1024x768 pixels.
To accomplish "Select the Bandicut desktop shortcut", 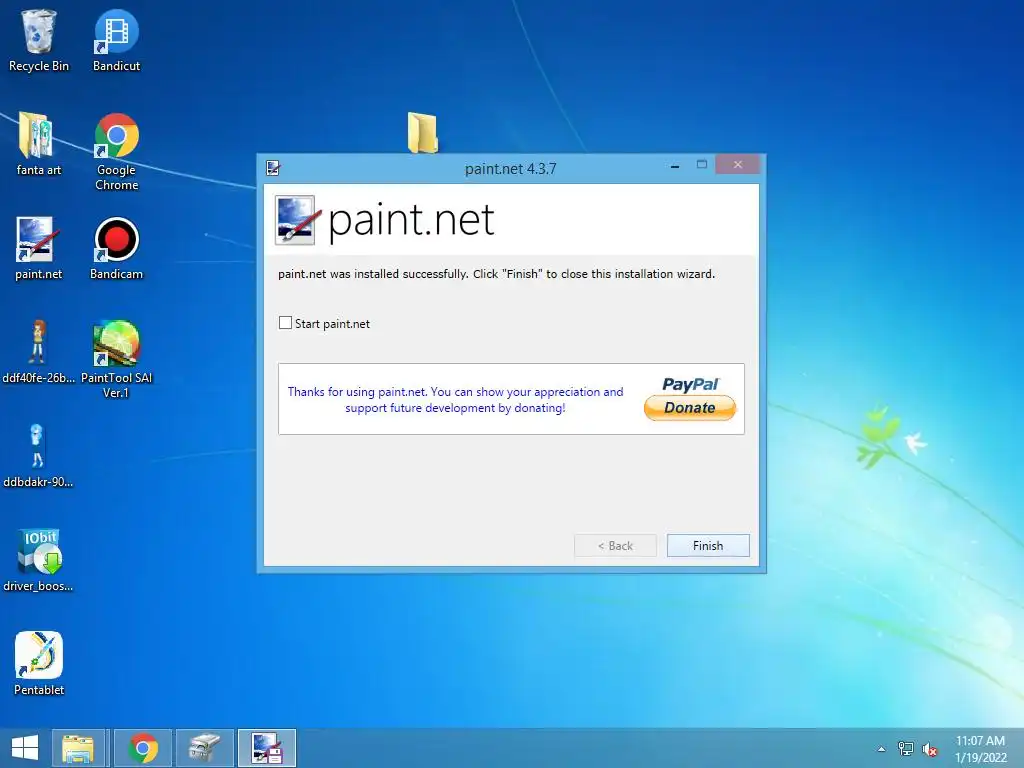I will tap(116, 40).
